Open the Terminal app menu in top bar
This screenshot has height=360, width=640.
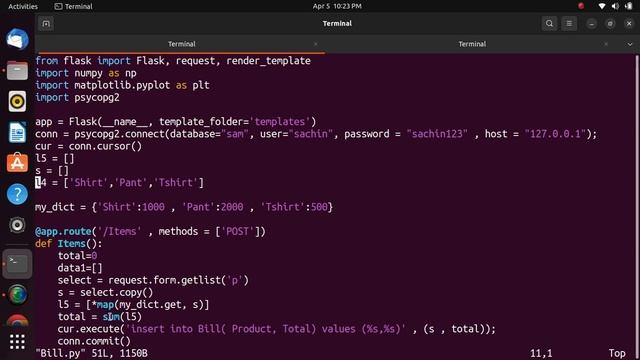[73, 6]
